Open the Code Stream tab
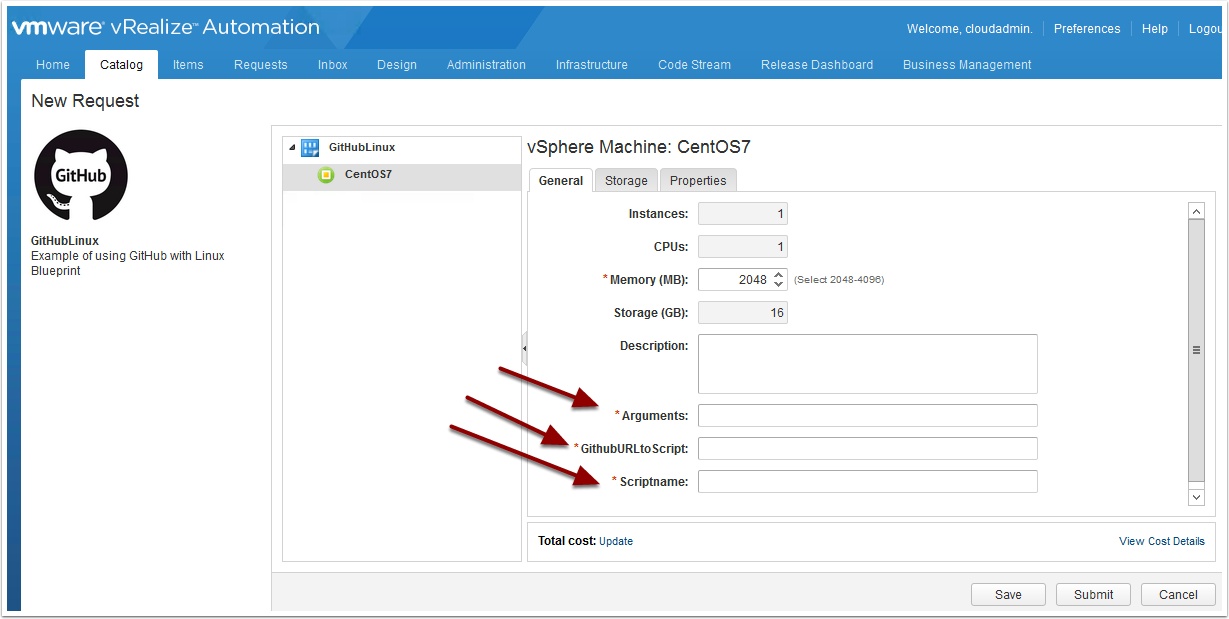 click(694, 65)
